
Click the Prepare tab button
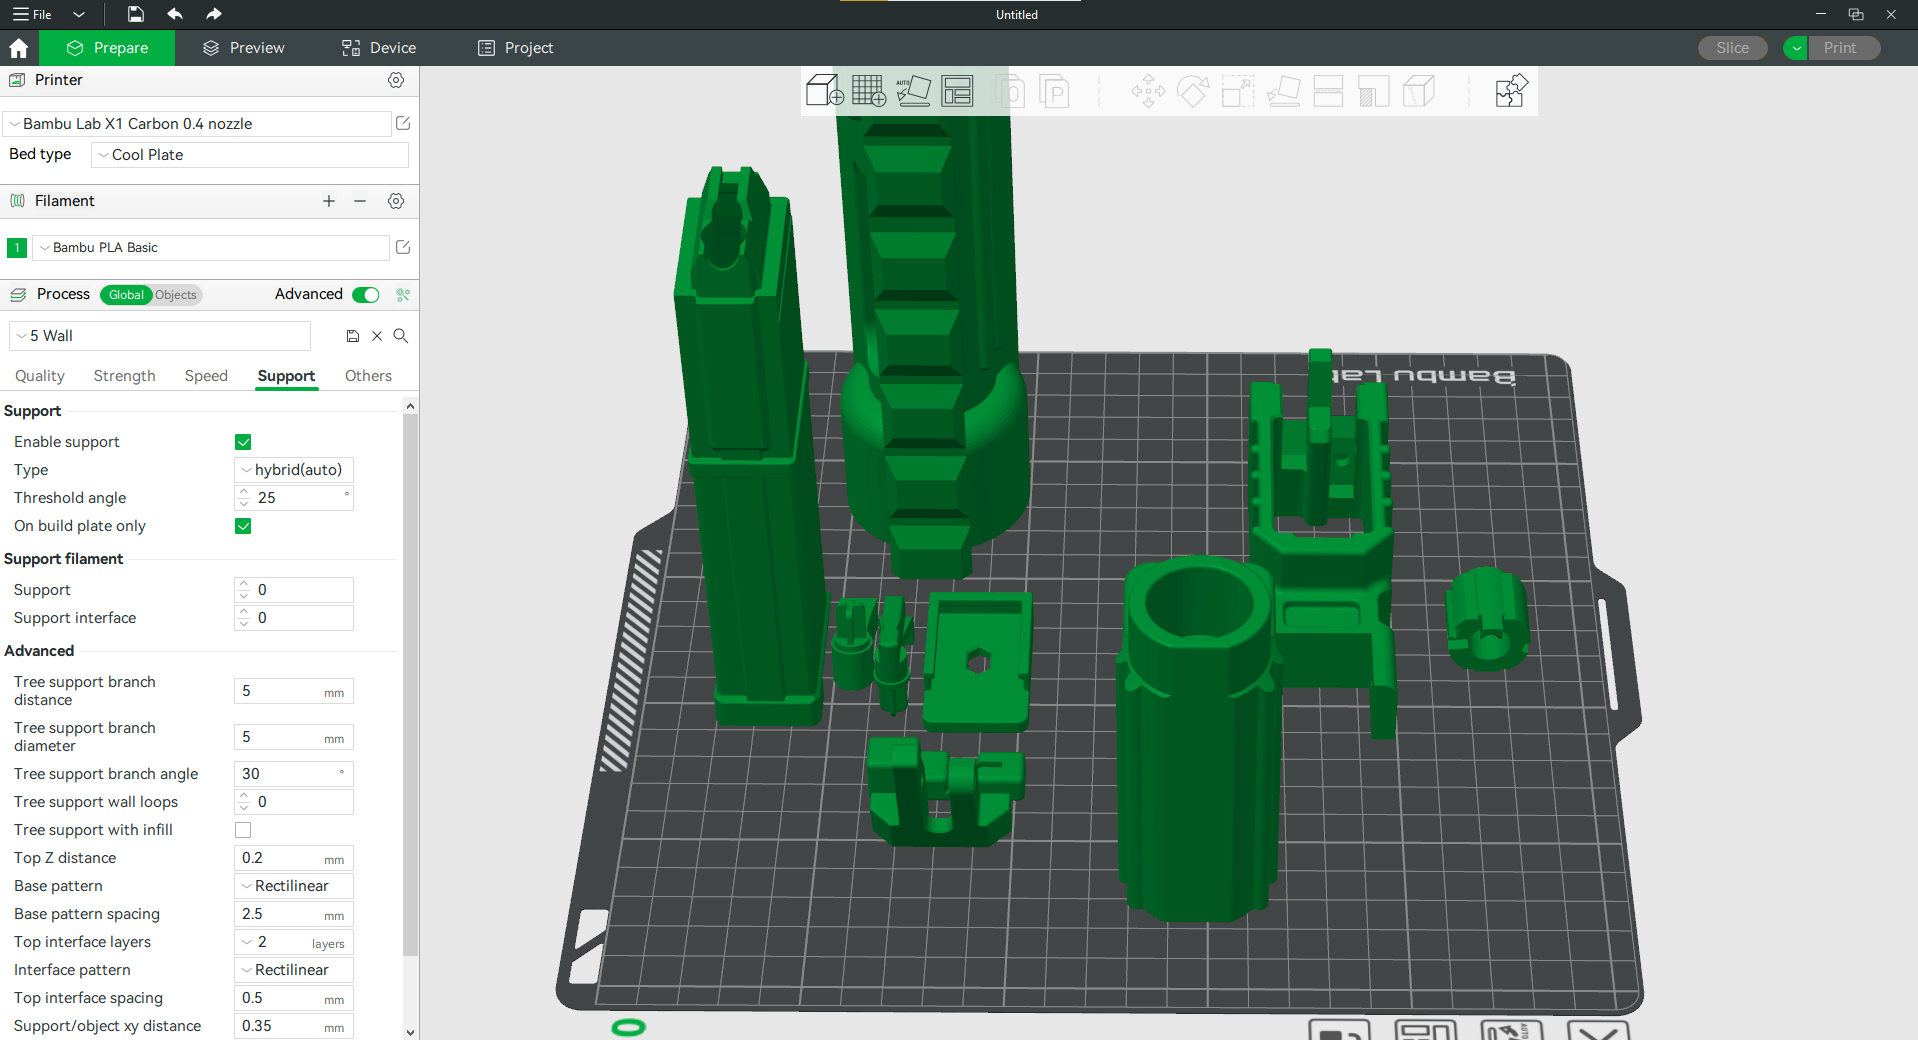click(107, 48)
